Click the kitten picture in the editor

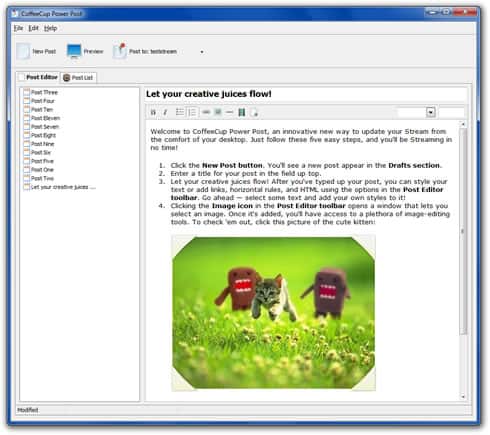[273, 313]
